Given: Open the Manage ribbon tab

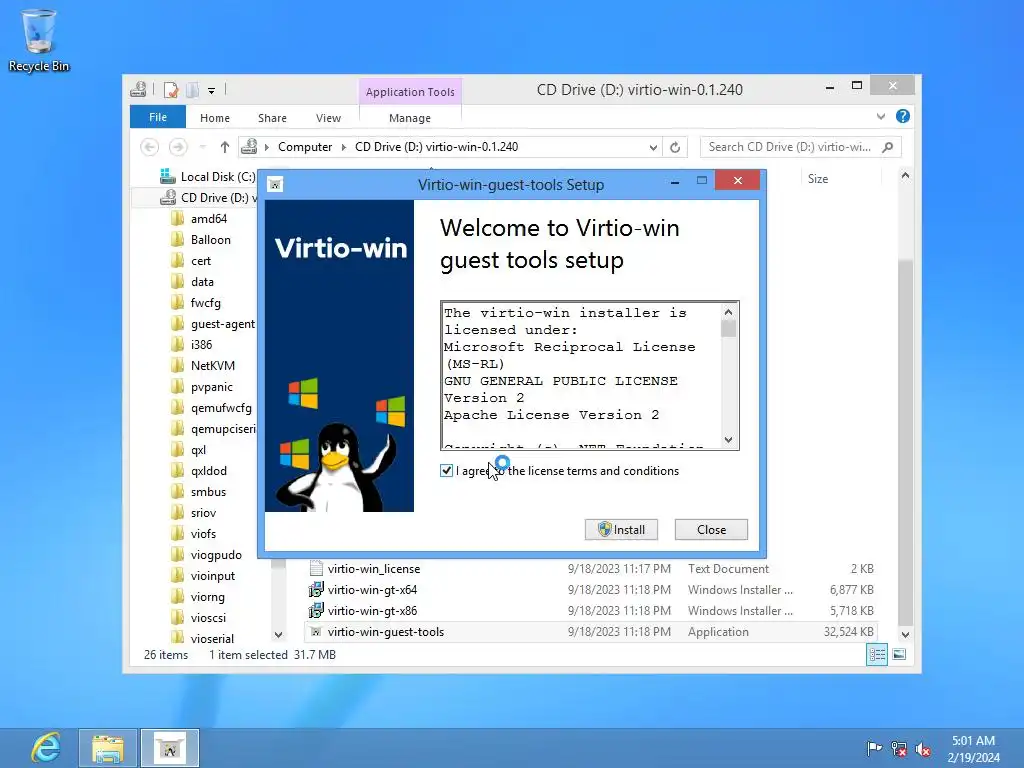Looking at the screenshot, I should tap(409, 118).
